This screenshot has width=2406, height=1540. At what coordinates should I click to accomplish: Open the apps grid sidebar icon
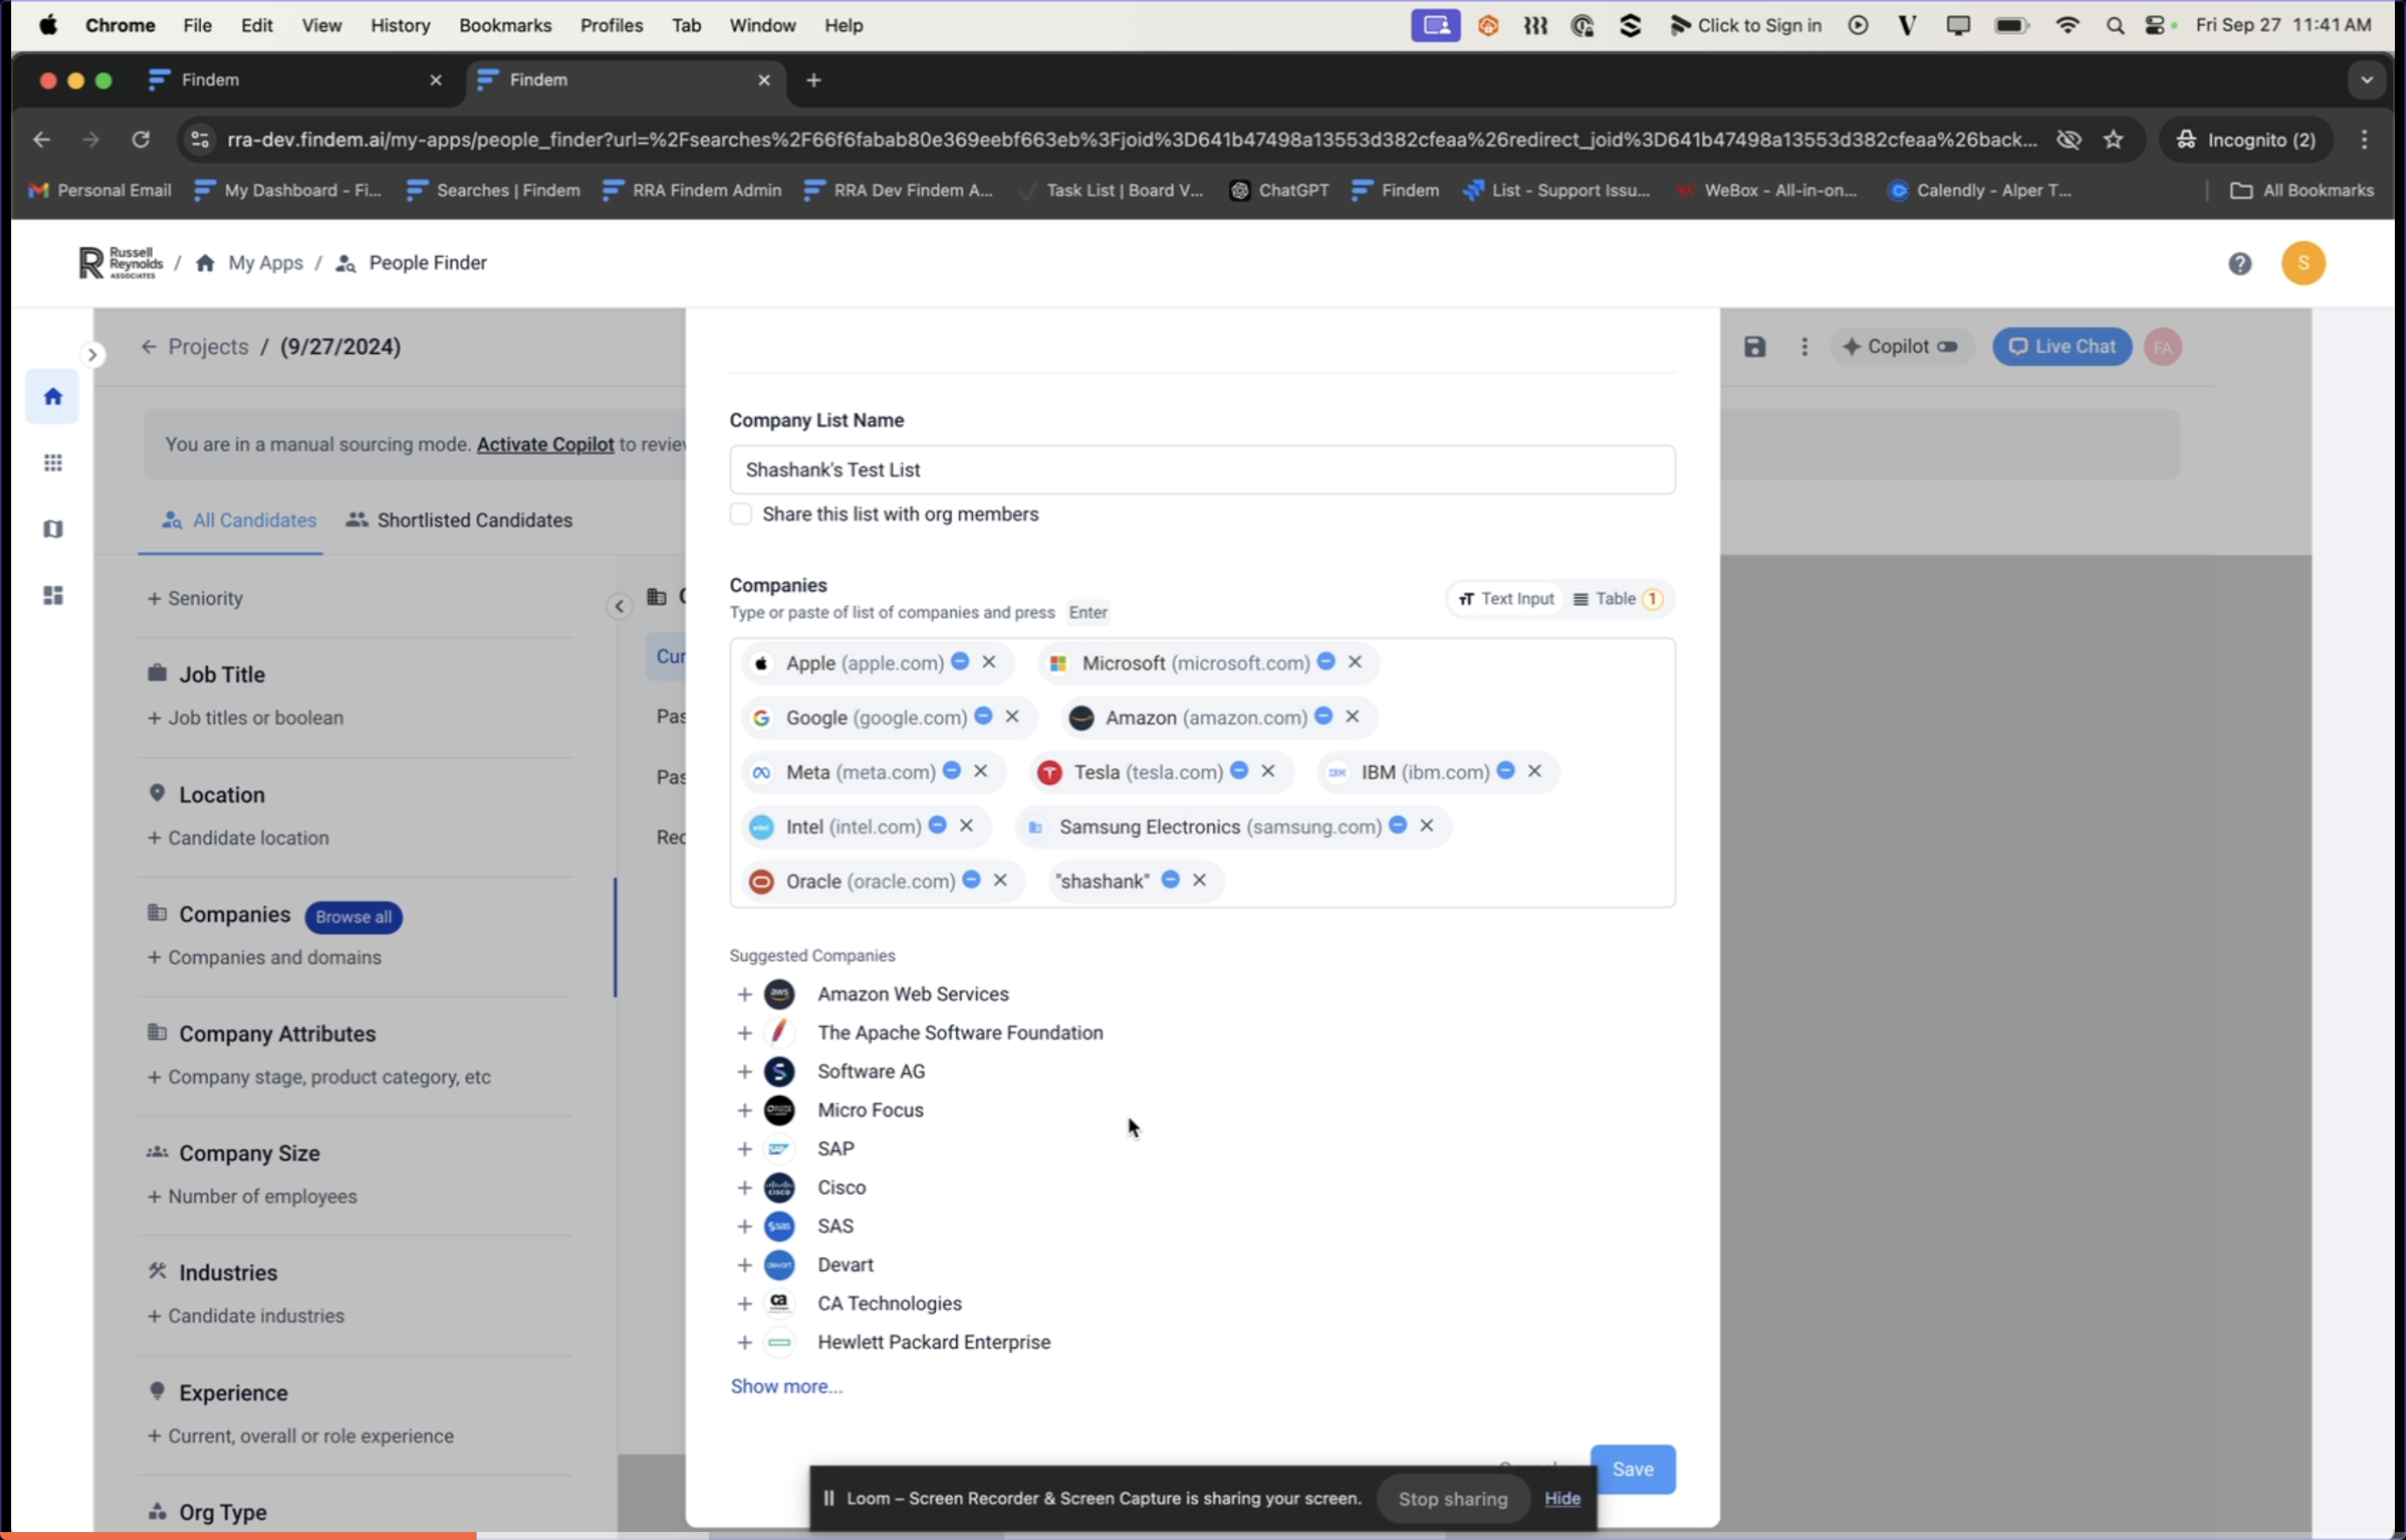pyautogui.click(x=53, y=462)
